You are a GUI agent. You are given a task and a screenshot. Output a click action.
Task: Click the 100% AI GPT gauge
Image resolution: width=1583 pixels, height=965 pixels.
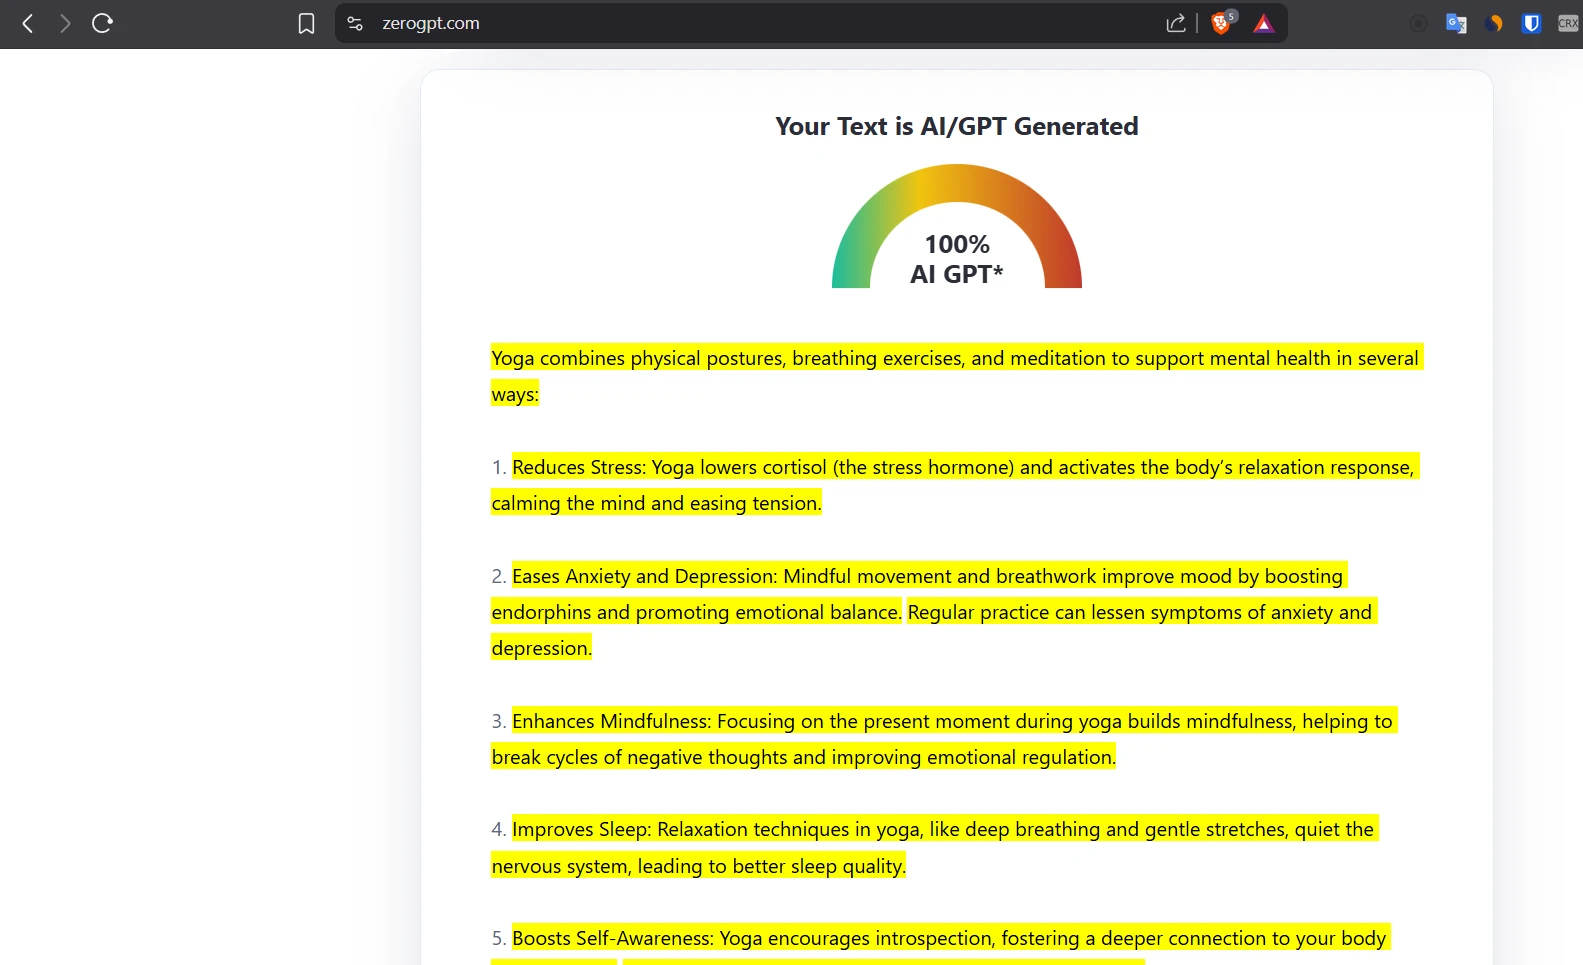(x=957, y=227)
